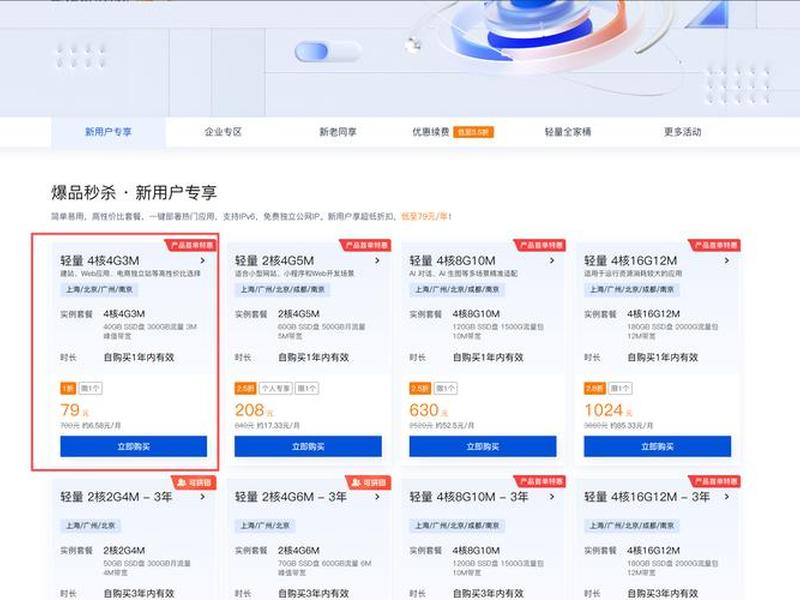800x600 pixels.
Task: Switch to the 新用户专享 tab
Action: click(x=108, y=132)
